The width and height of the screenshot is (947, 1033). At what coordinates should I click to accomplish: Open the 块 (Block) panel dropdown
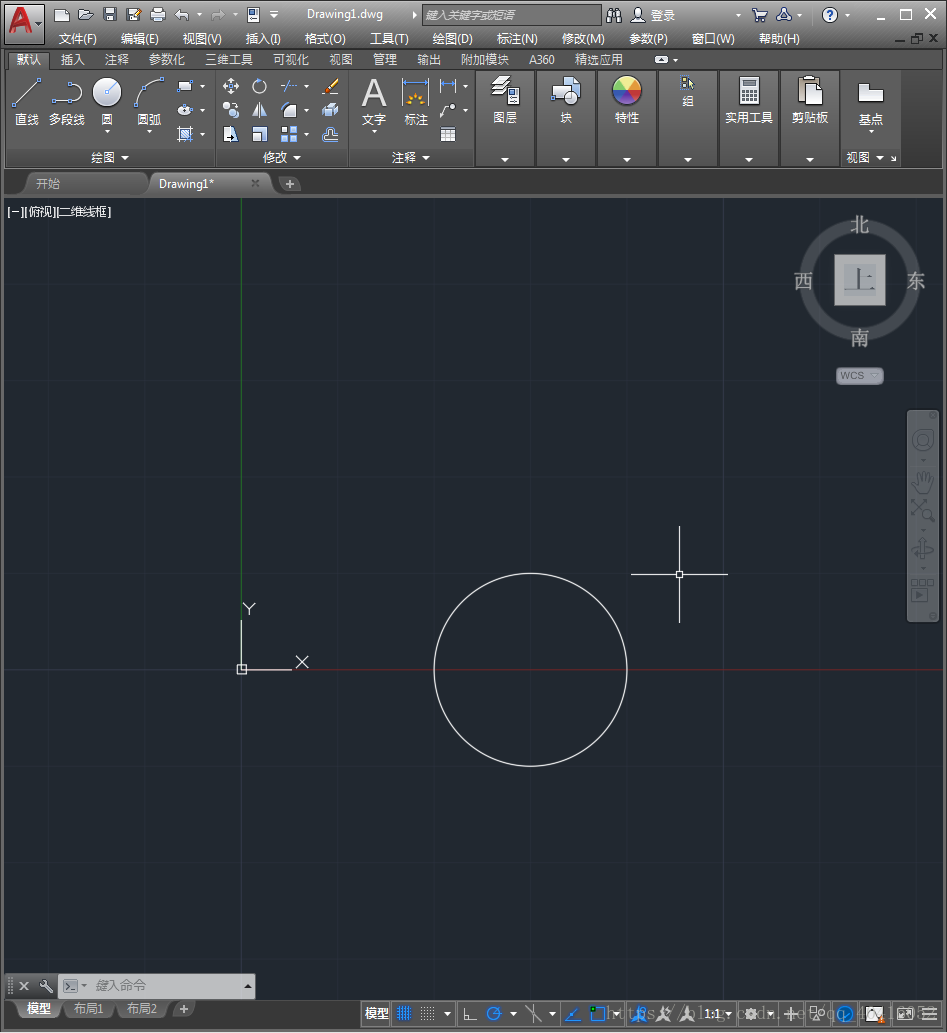coord(565,159)
